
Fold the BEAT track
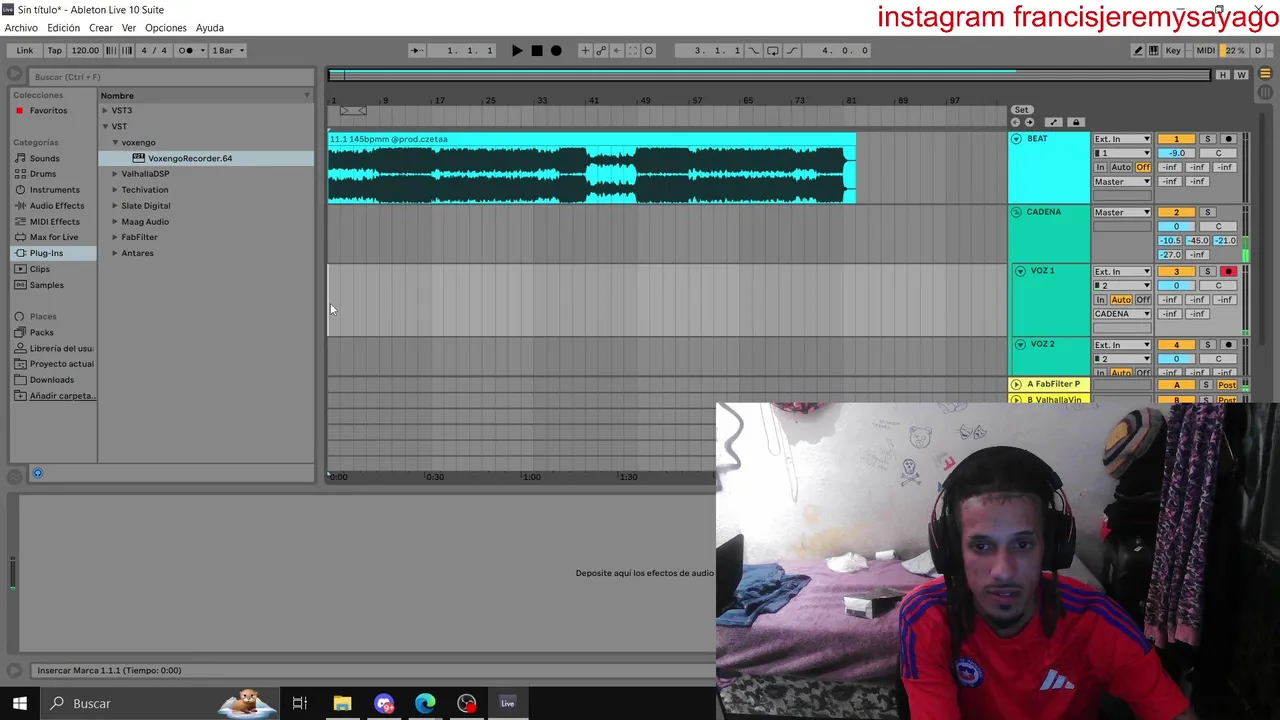click(x=1016, y=139)
